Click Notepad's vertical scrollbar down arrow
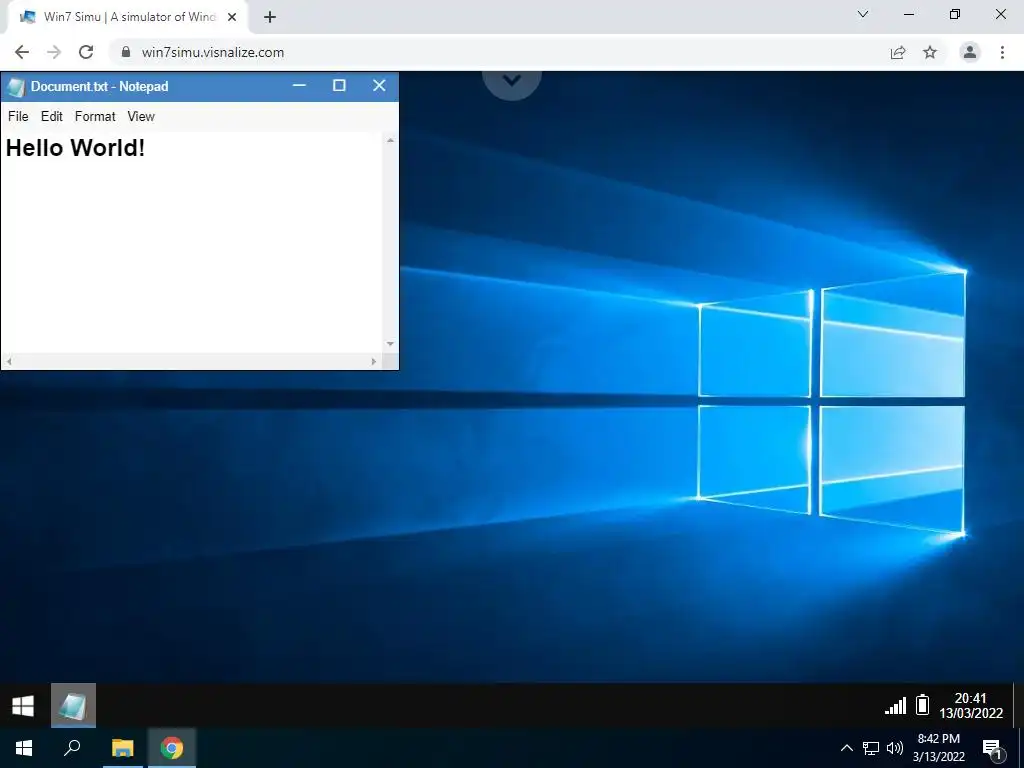The image size is (1024, 768). (391, 344)
